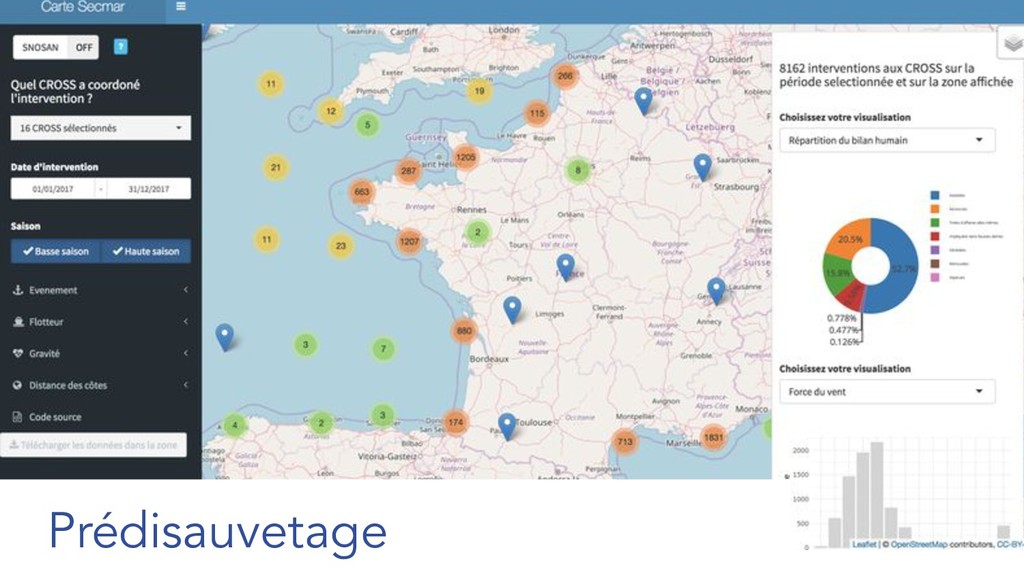
Task: Click the map cluster marker 1831
Action: (x=714, y=437)
